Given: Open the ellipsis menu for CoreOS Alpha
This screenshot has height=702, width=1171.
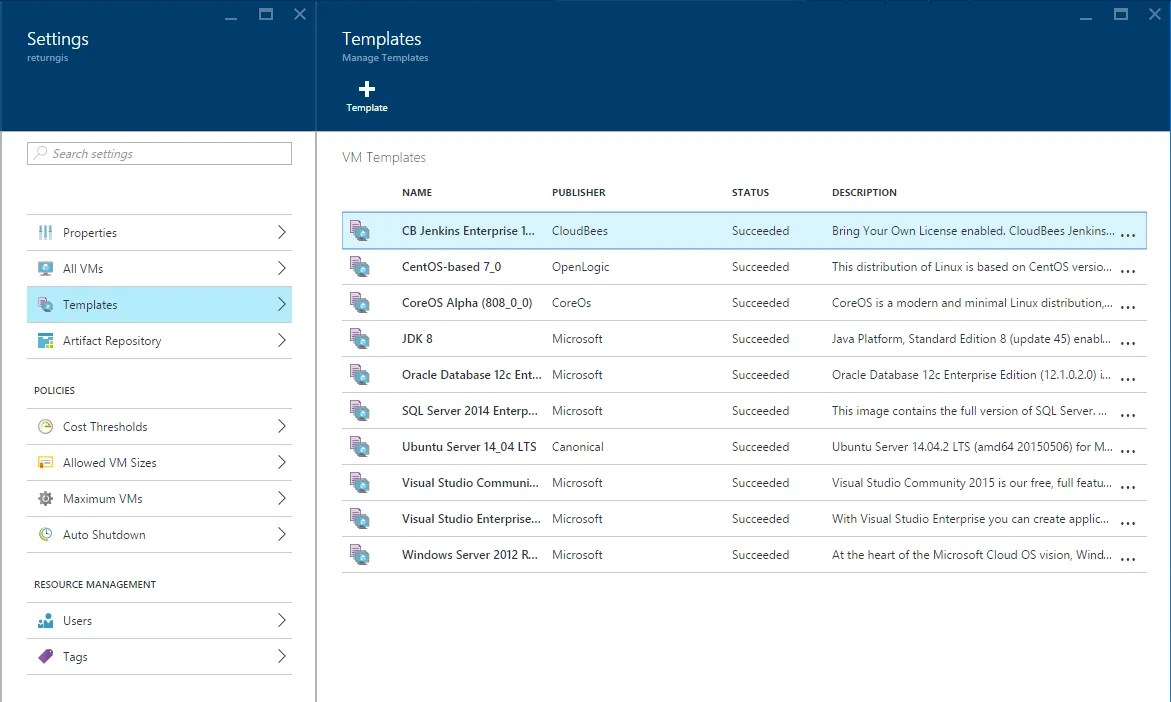Looking at the screenshot, I should pos(1128,306).
